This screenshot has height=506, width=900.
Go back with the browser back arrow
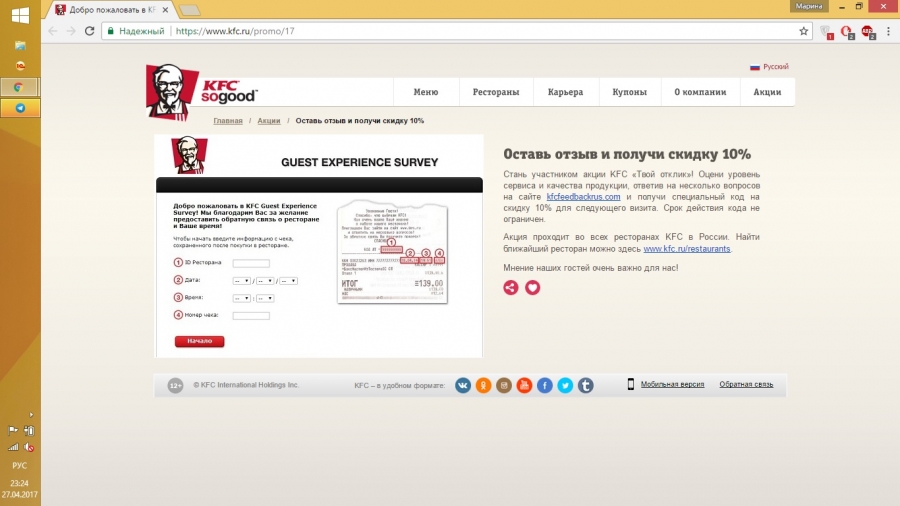pos(53,31)
